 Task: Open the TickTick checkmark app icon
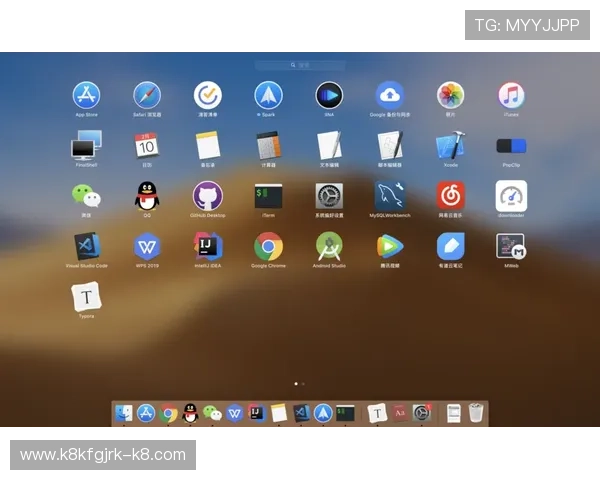click(x=208, y=95)
